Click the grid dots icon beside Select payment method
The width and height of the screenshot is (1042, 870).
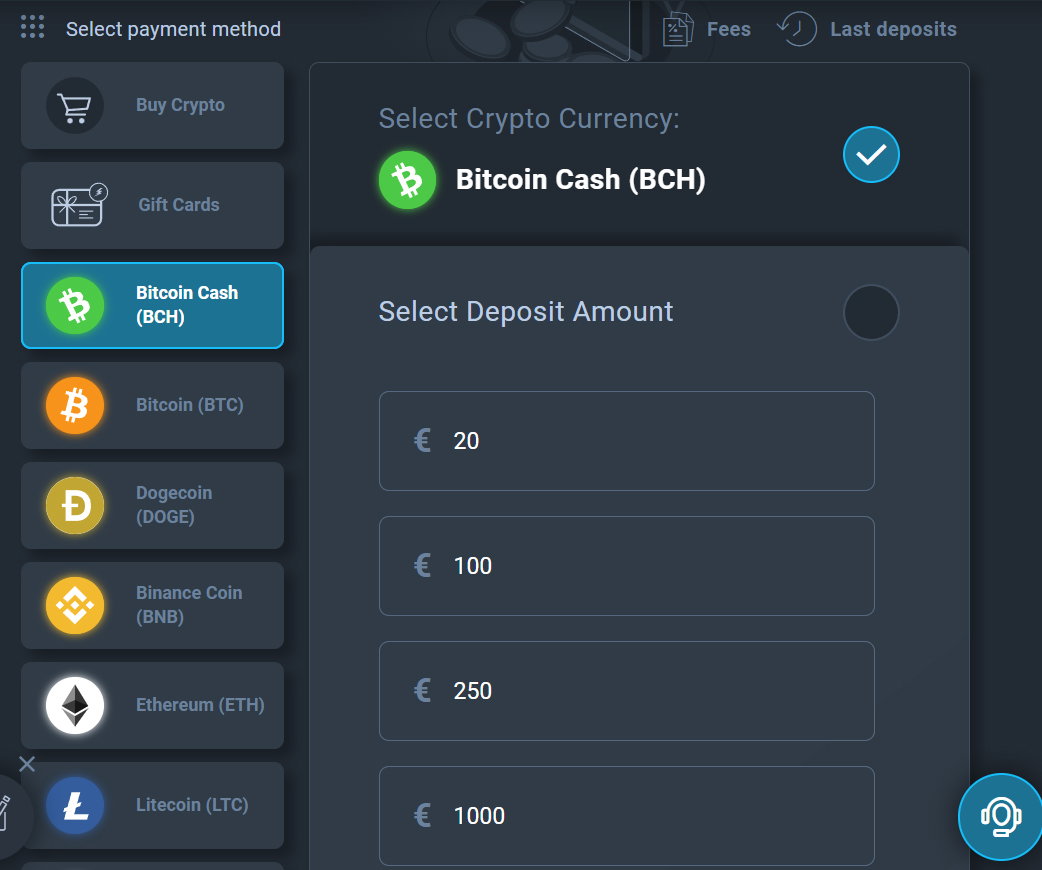(x=33, y=27)
